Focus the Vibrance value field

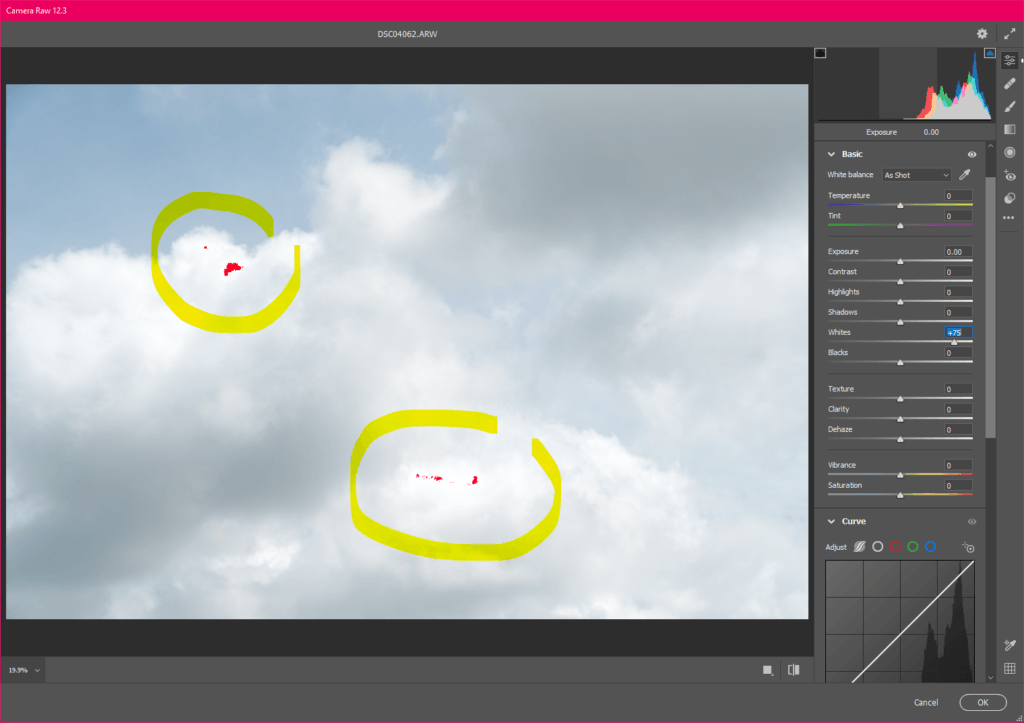tap(958, 465)
